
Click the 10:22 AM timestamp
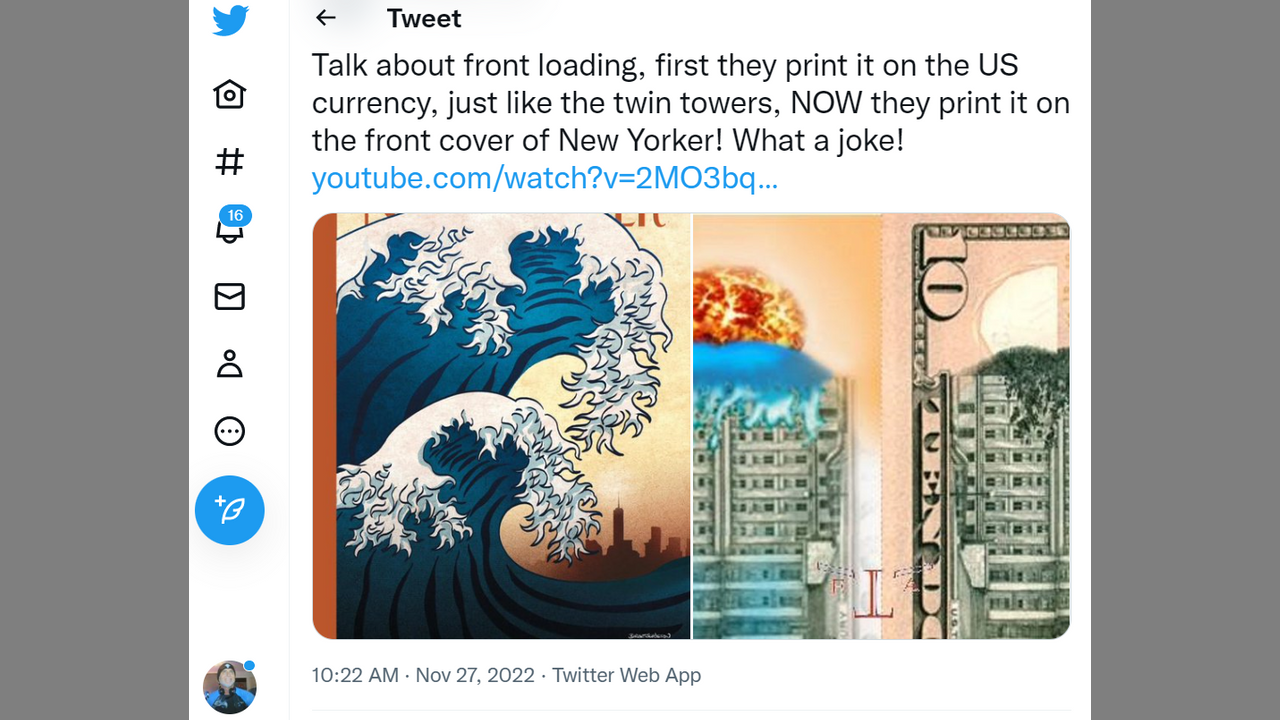click(x=355, y=675)
